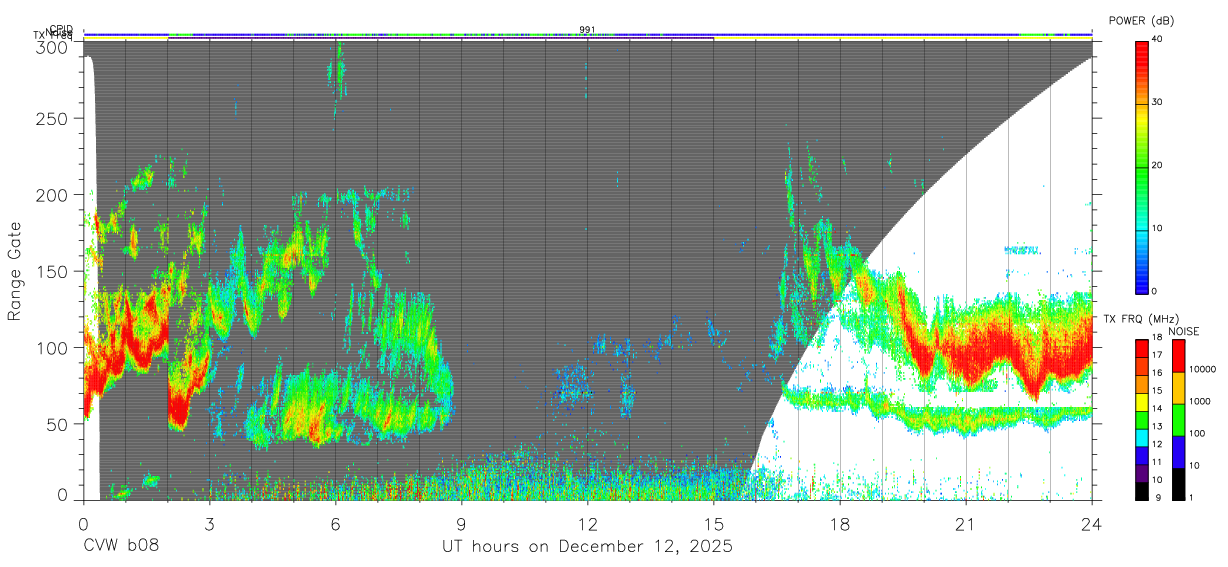Image resolution: width=1228 pixels, height=567 pixels.
Task: Pick the purple 10–11 MHz frequency swatch
Action: click(x=1142, y=473)
